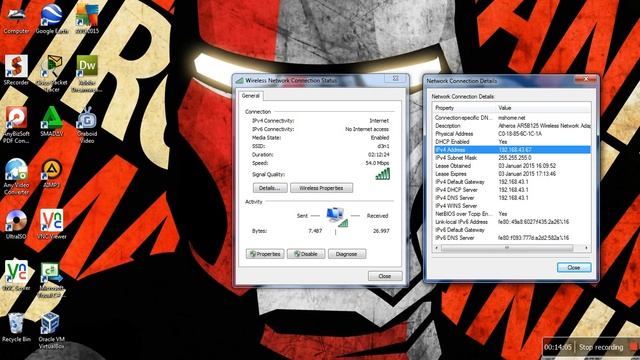Select the General tab

pyautogui.click(x=251, y=96)
